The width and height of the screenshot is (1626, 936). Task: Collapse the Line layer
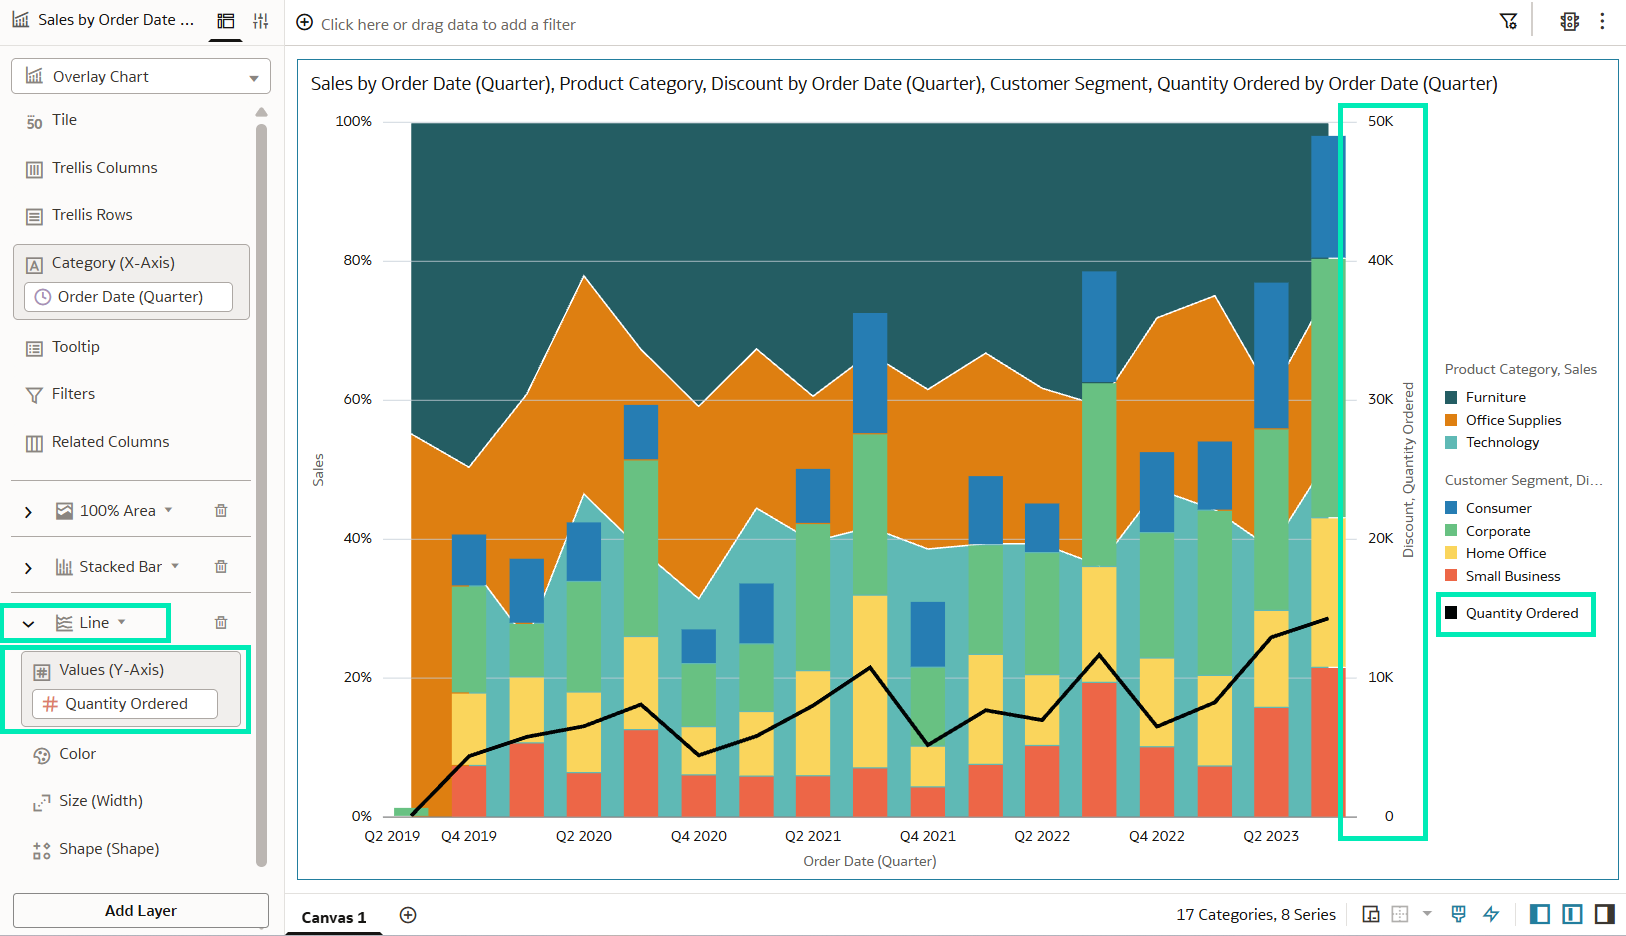pos(28,623)
